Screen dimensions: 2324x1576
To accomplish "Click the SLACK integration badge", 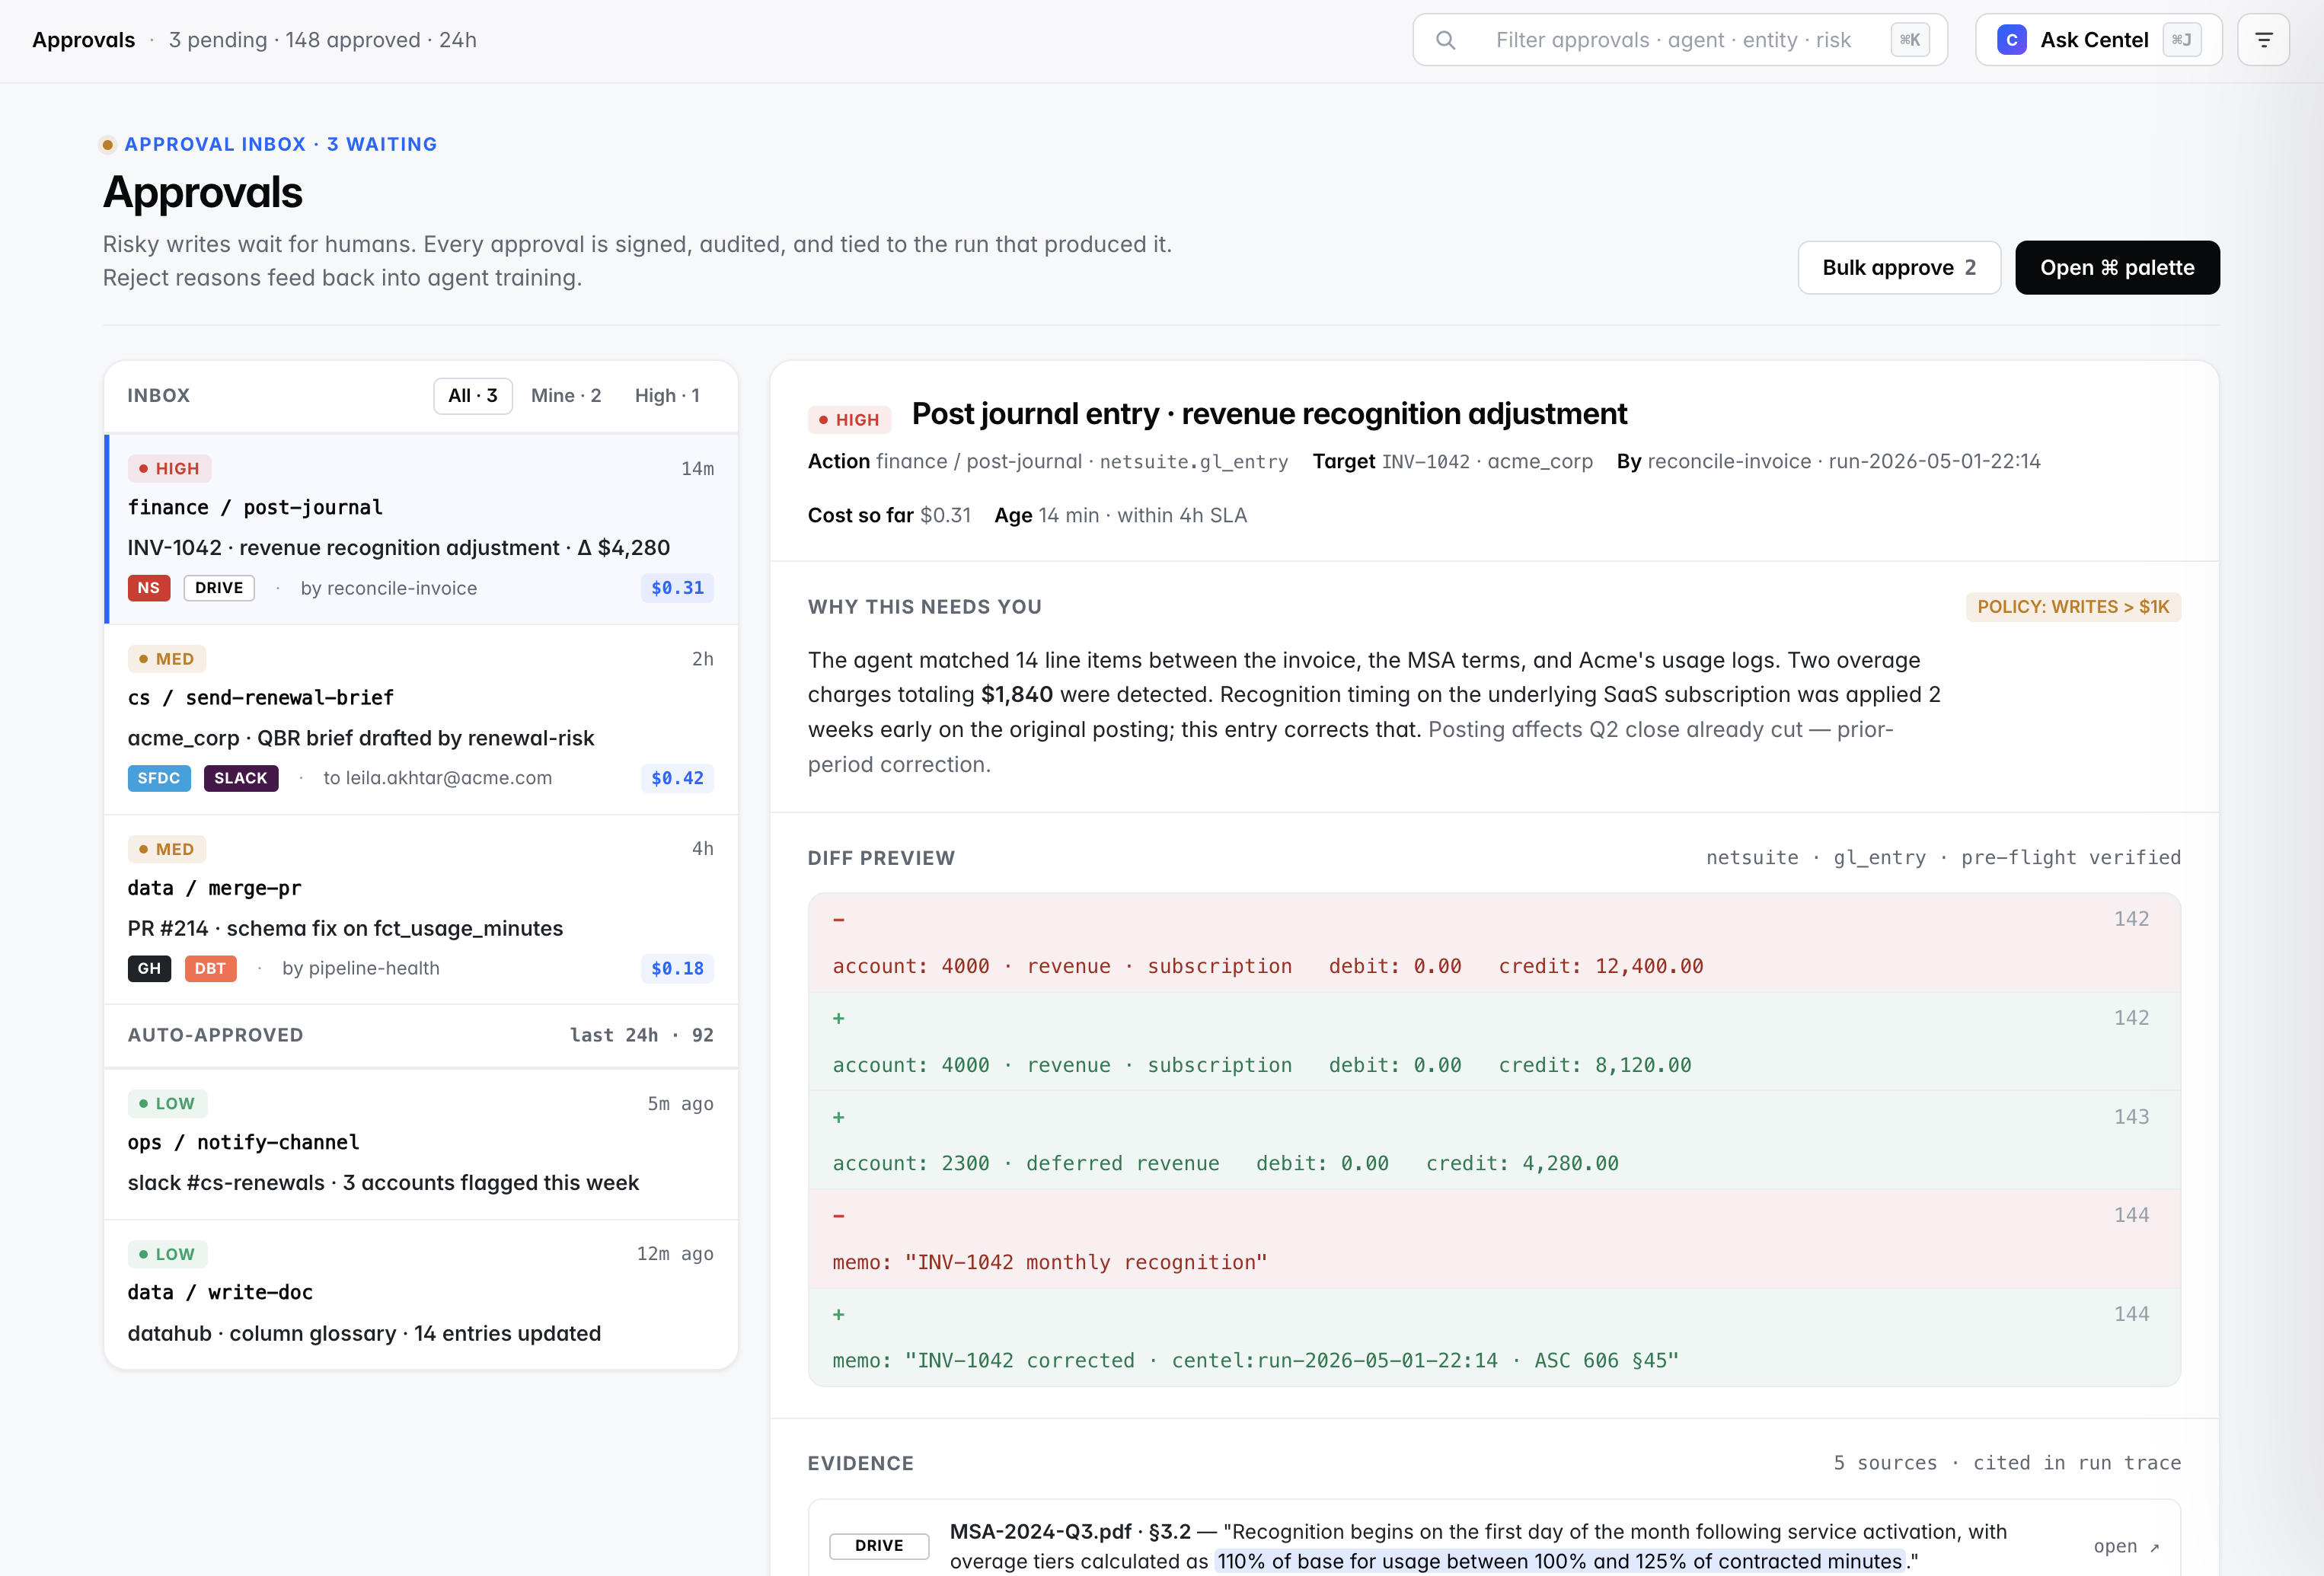I will pos(241,778).
